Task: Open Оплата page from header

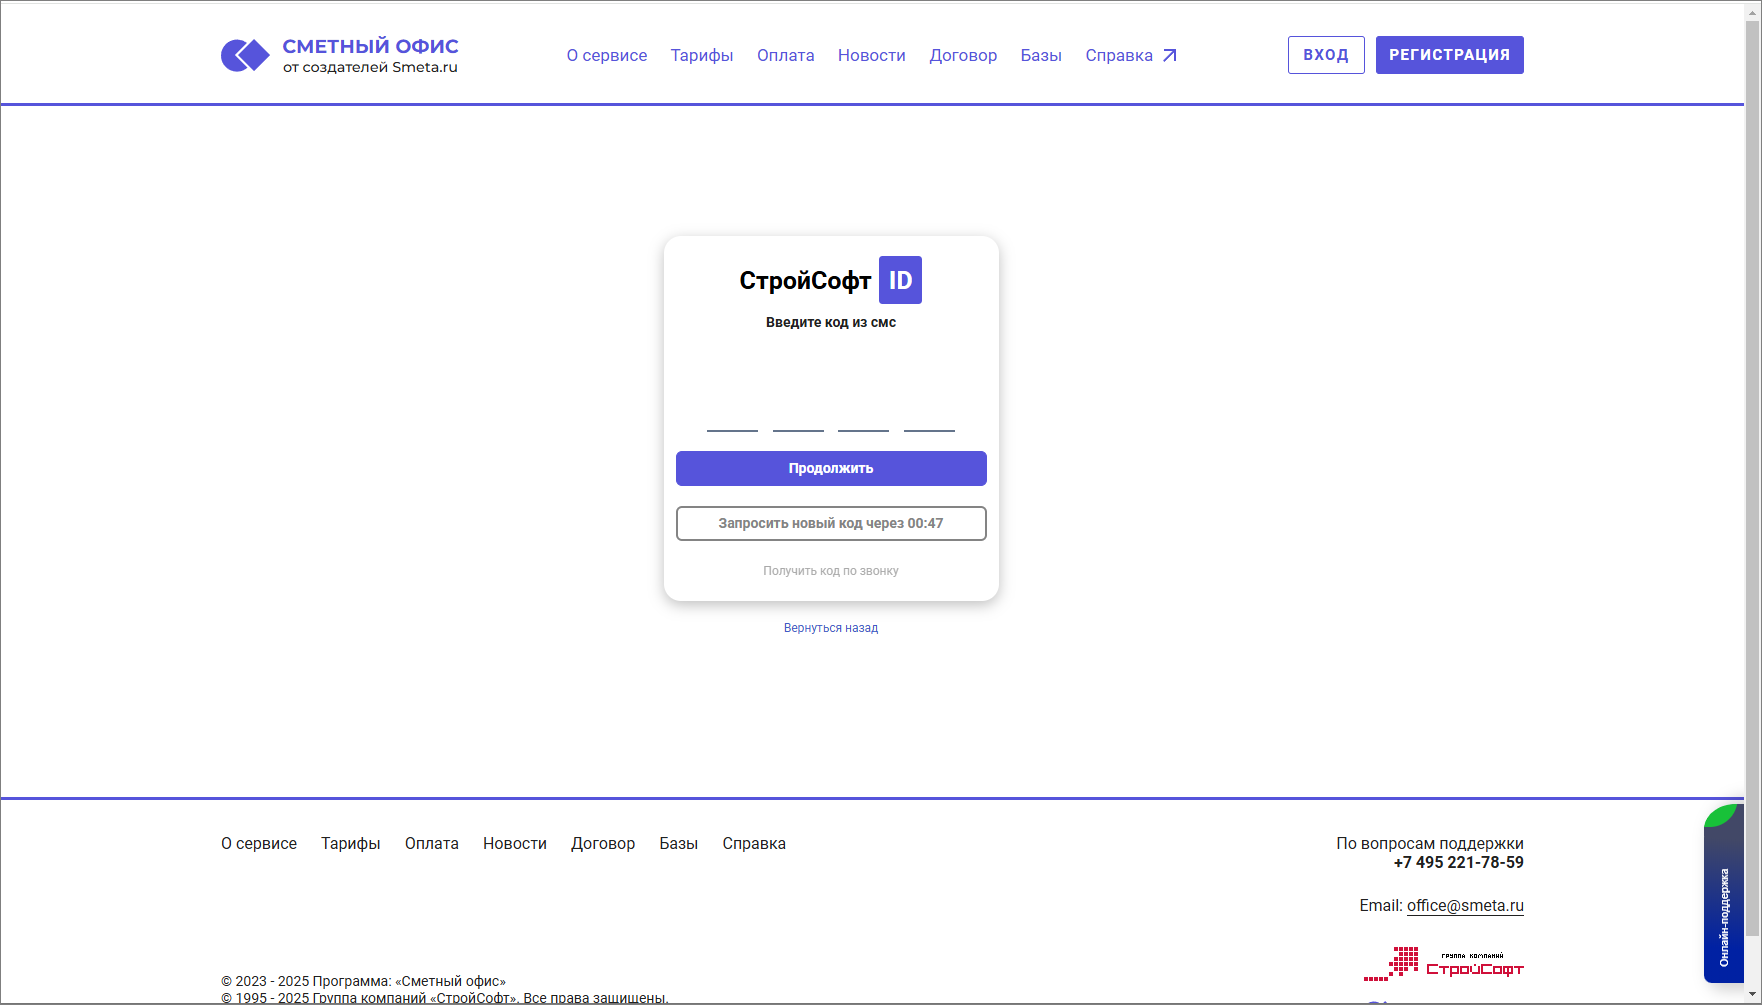Action: (785, 56)
